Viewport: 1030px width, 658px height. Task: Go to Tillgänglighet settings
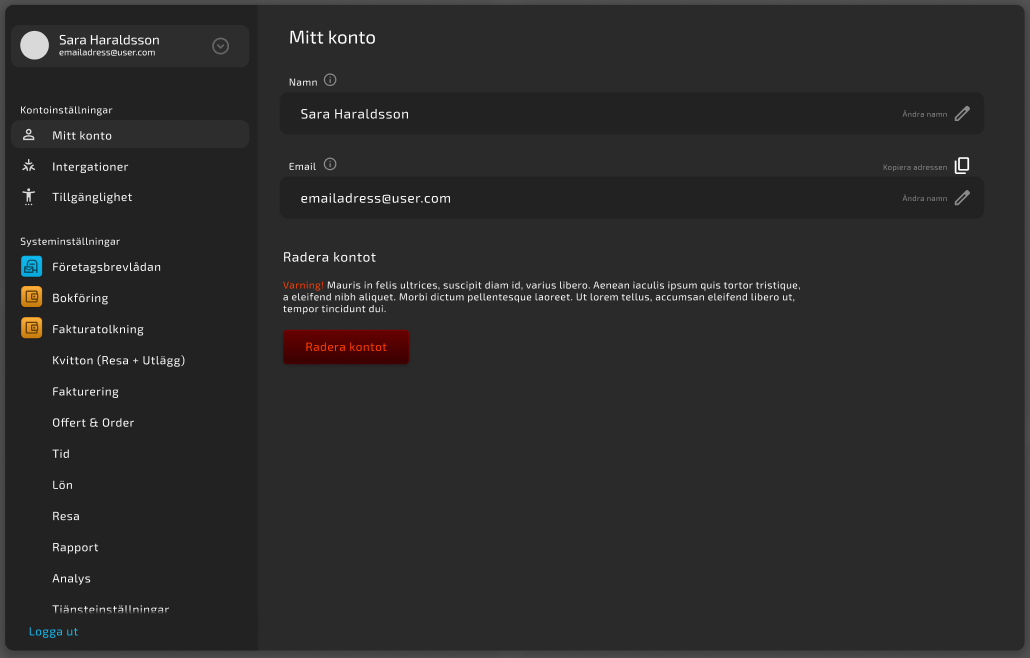click(x=92, y=198)
